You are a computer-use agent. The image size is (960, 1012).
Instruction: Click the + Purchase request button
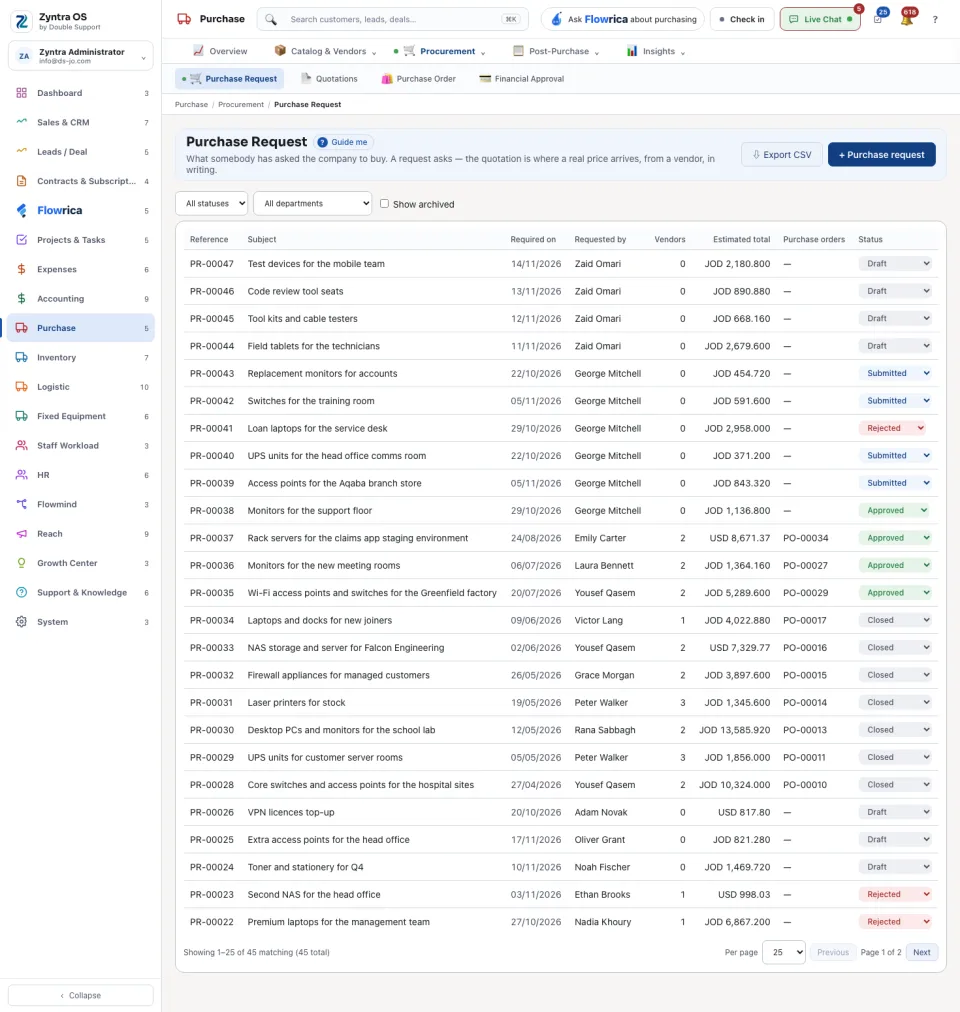881,155
